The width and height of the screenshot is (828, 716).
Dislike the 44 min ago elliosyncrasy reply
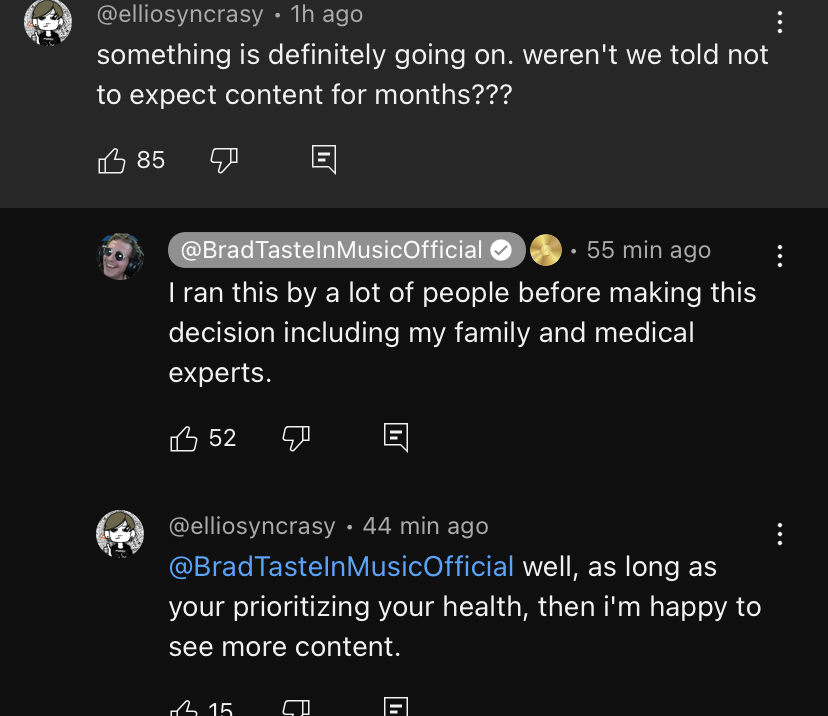(x=296, y=708)
